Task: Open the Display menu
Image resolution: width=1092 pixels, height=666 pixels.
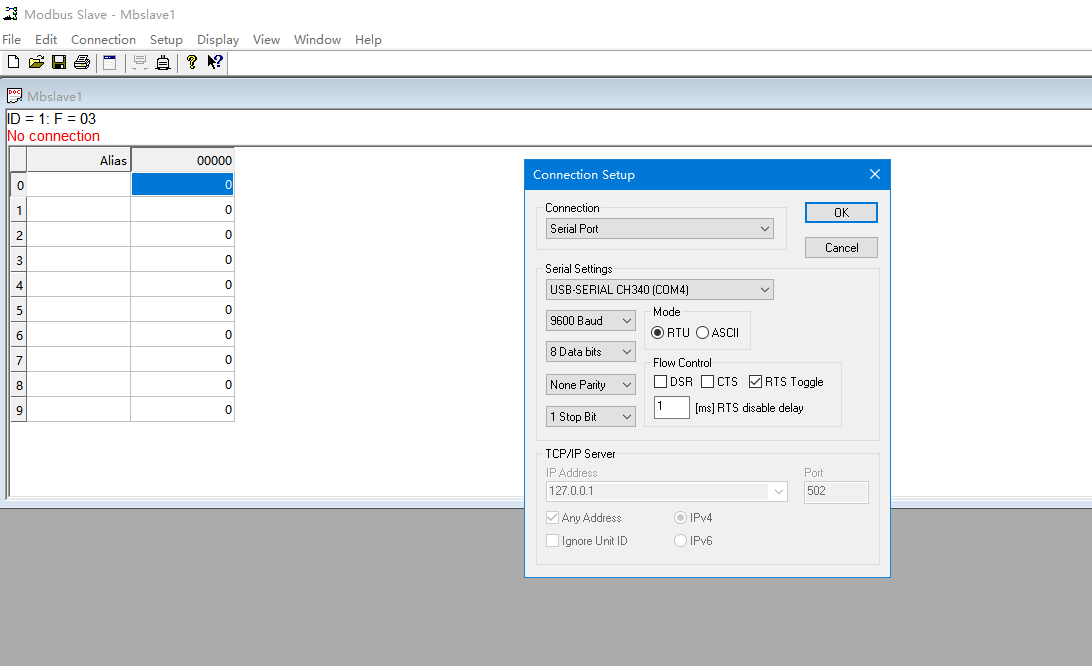Action: coord(218,40)
